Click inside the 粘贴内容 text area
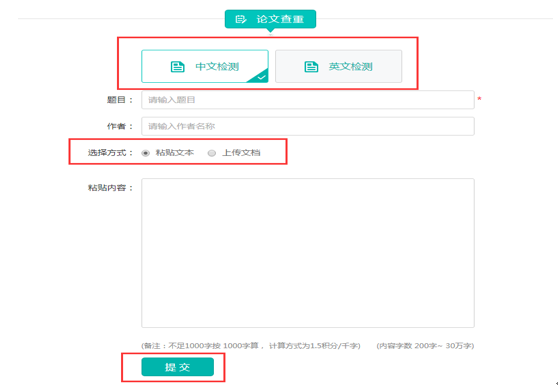 pos(308,253)
